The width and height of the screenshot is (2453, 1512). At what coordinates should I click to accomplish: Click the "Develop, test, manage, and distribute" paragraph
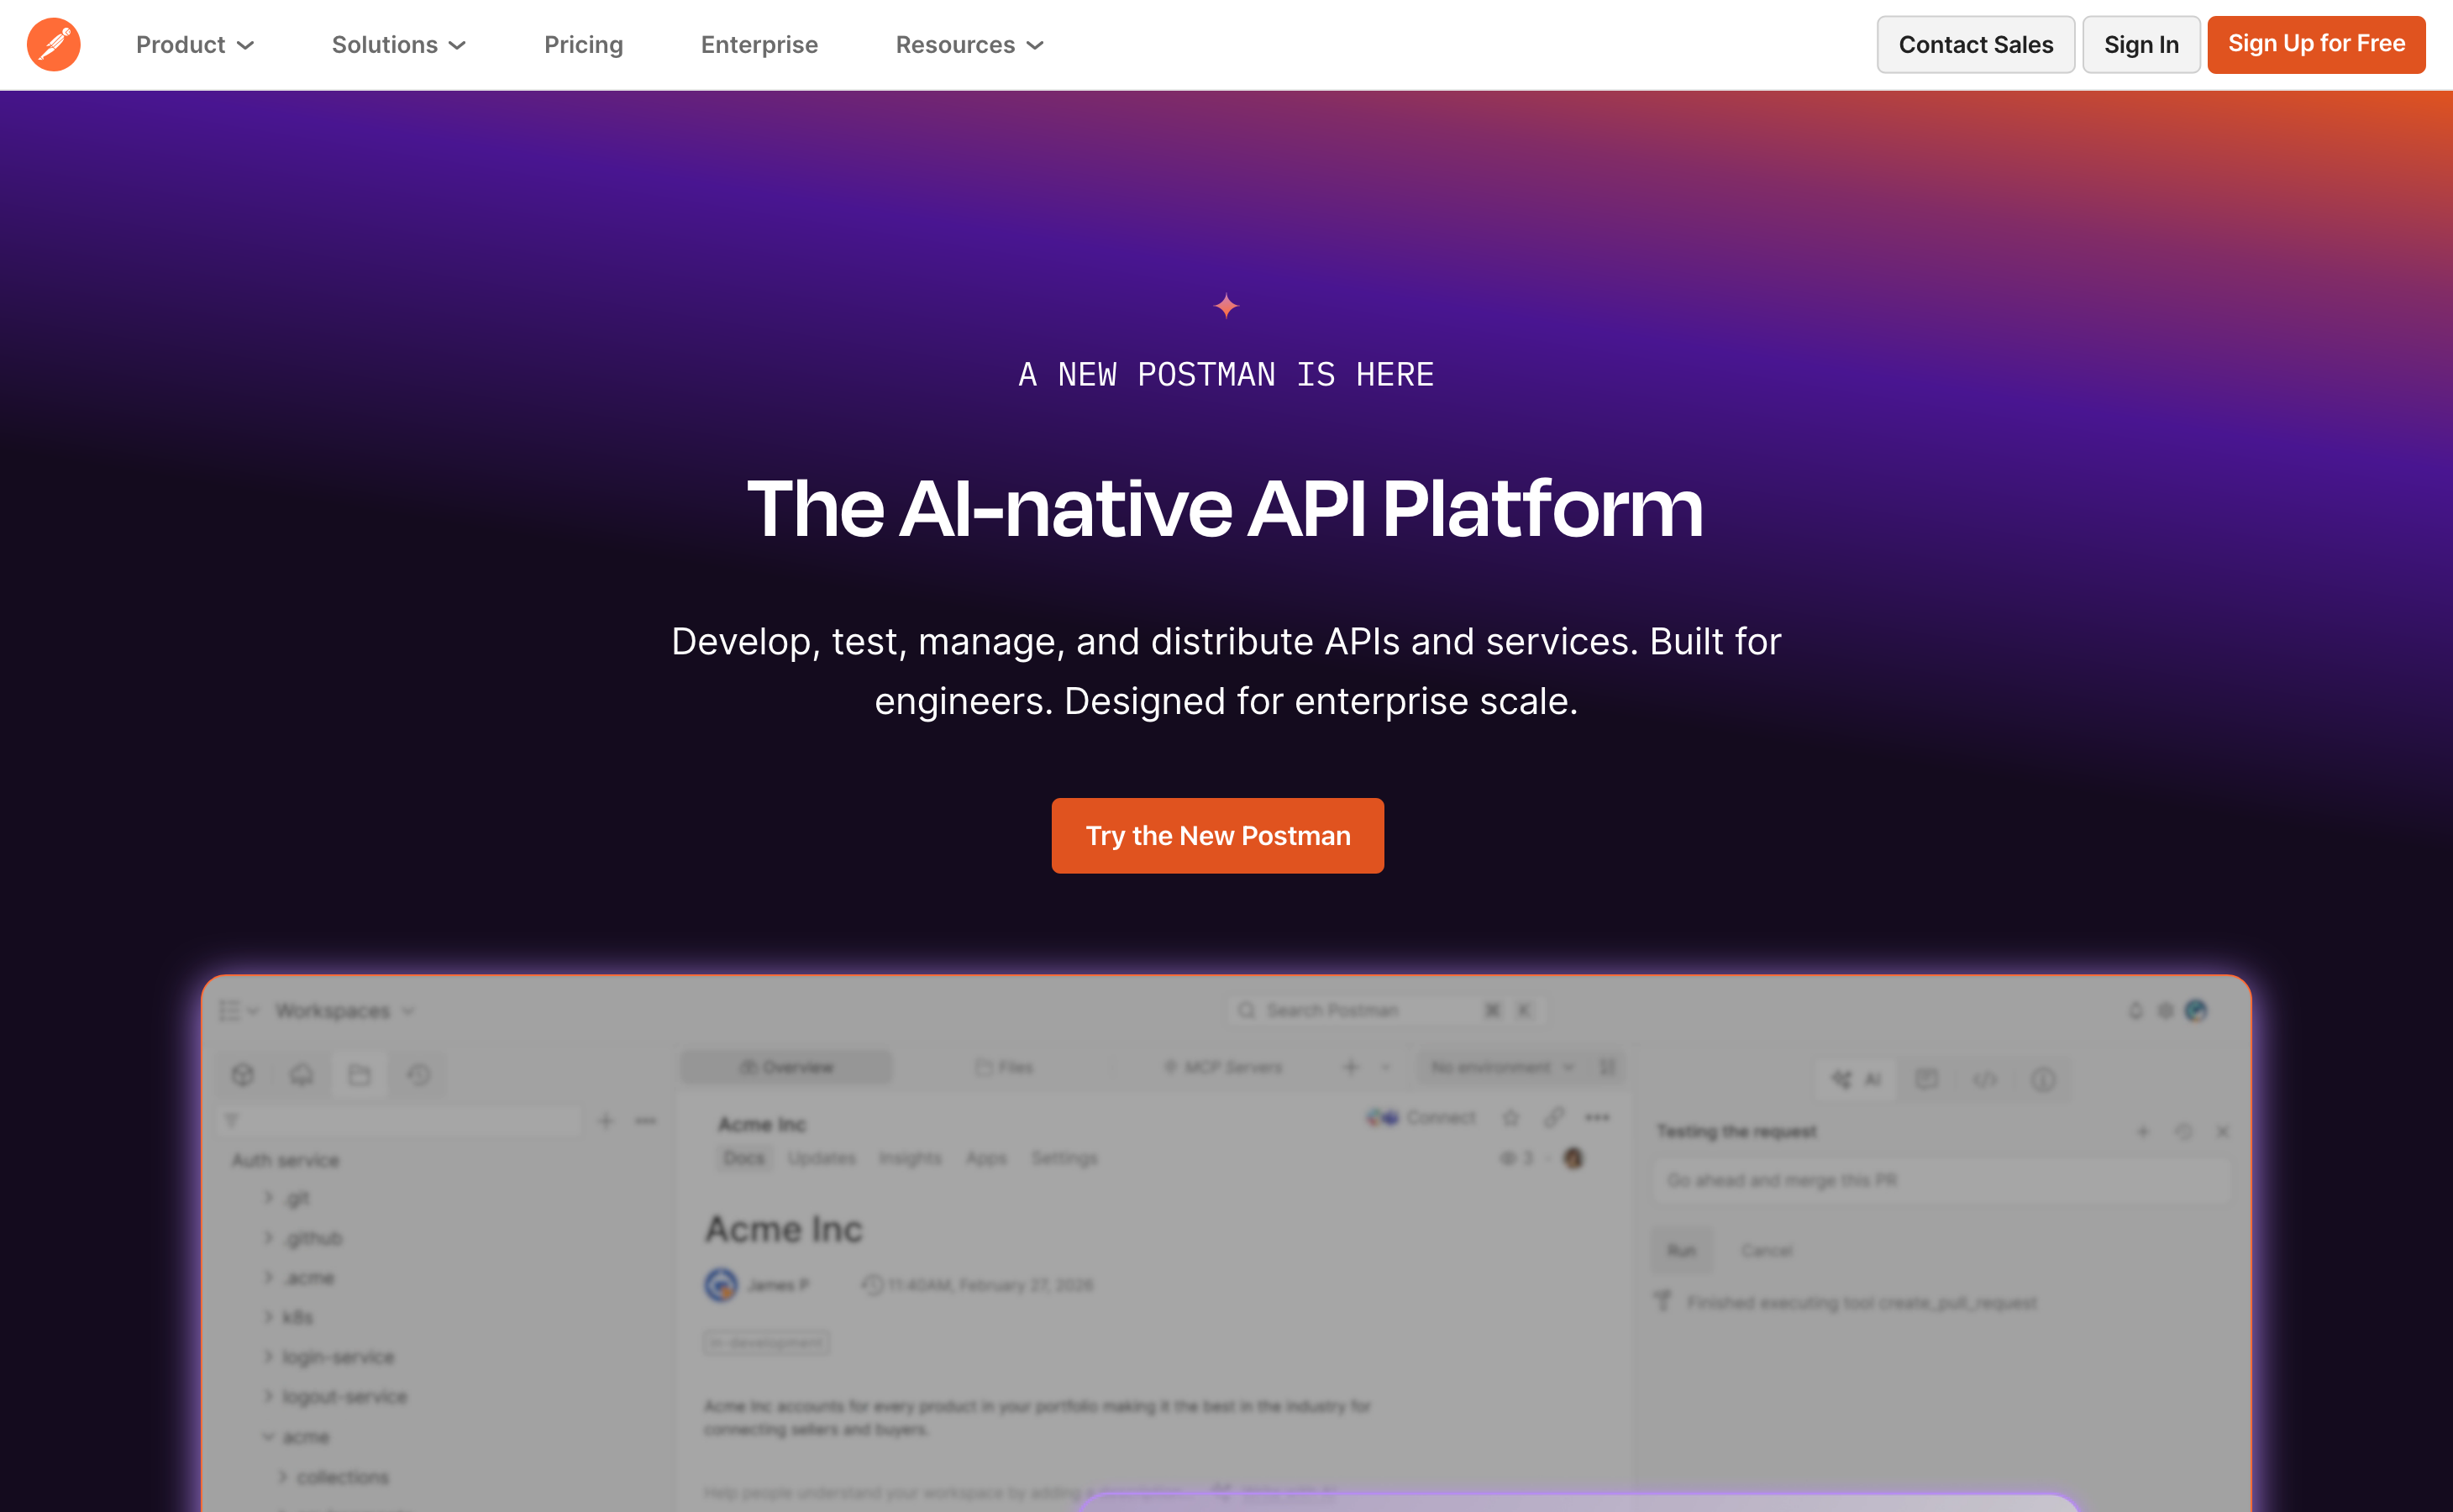point(1226,671)
